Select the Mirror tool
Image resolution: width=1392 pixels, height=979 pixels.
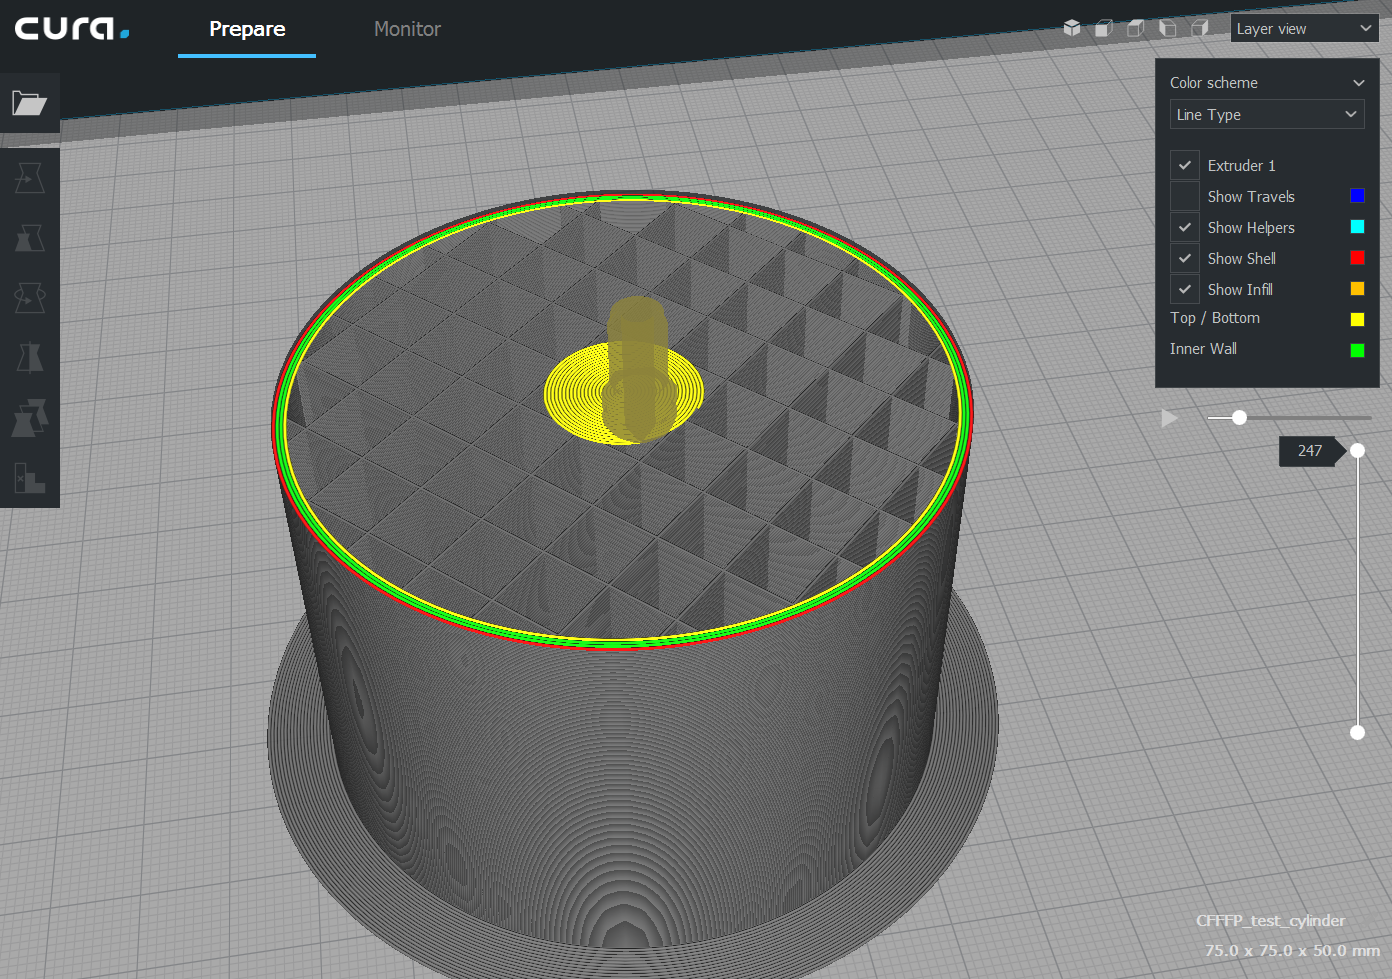coord(30,358)
